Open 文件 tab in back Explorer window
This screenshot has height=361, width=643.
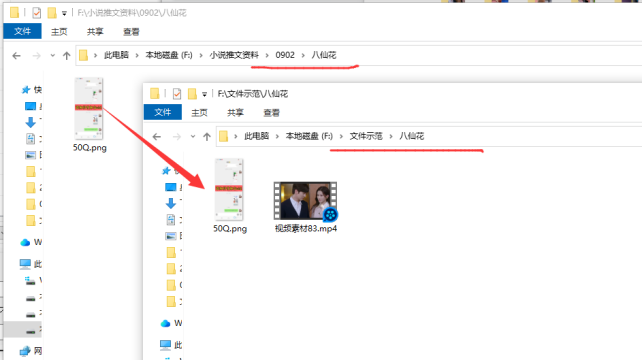pyautogui.click(x=22, y=31)
